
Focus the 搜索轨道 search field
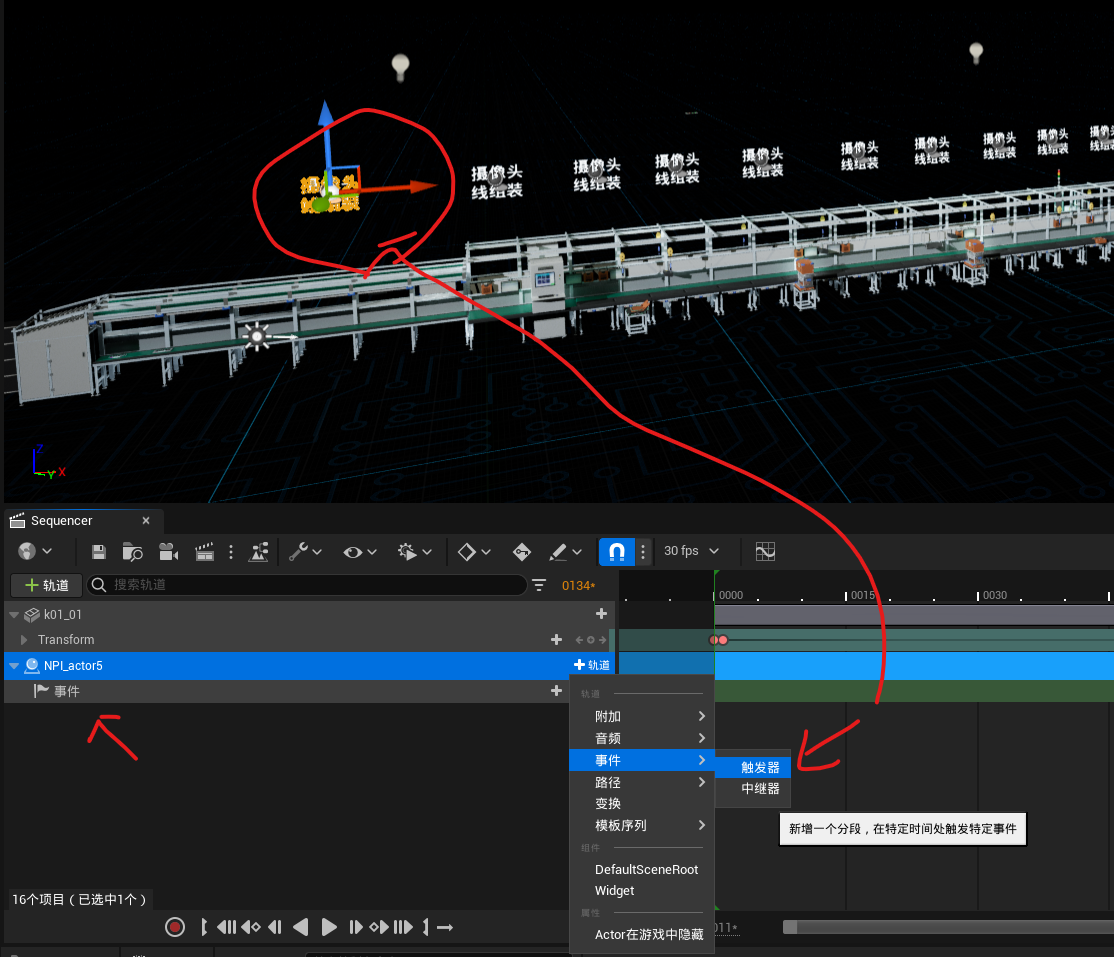point(307,585)
